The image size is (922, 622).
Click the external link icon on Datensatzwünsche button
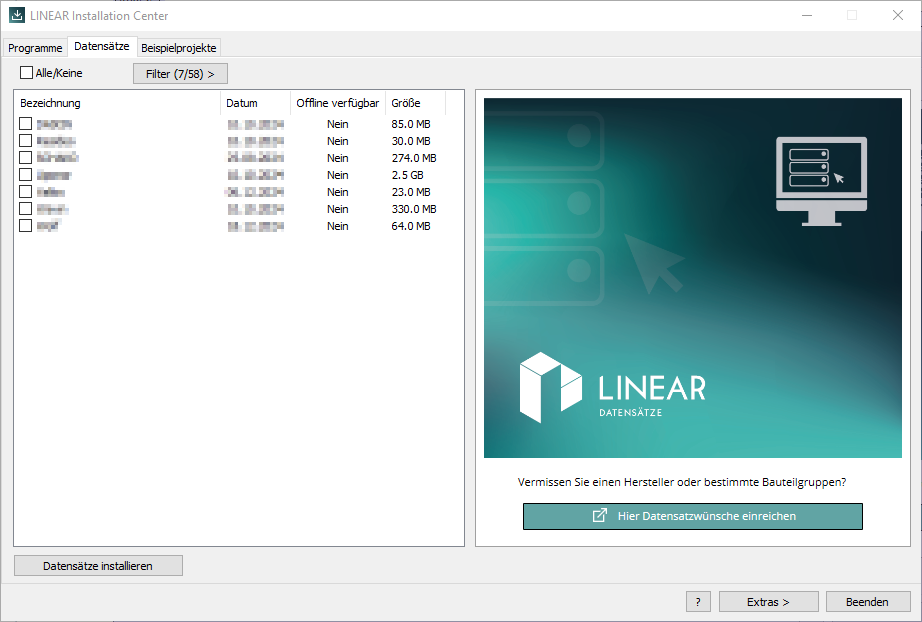[599, 516]
